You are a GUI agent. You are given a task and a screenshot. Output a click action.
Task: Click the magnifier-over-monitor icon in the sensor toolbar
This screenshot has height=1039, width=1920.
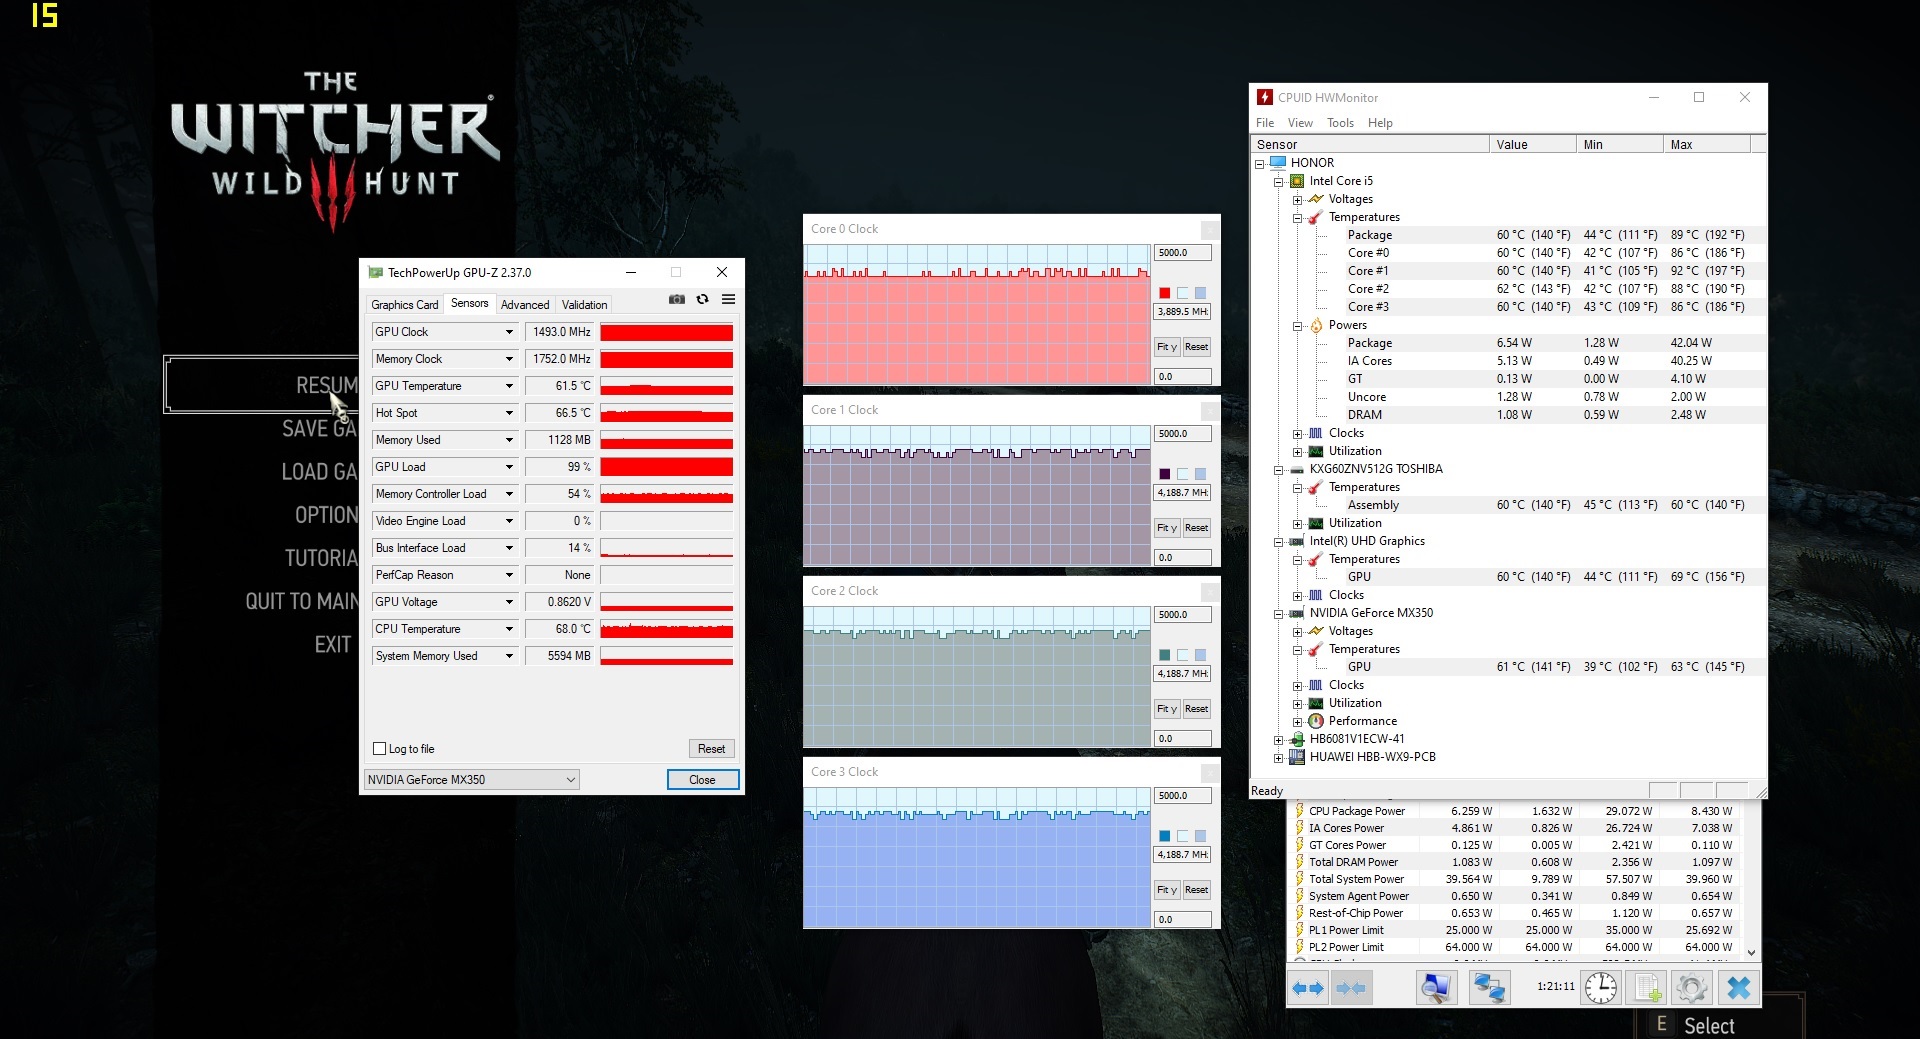pos(1436,988)
